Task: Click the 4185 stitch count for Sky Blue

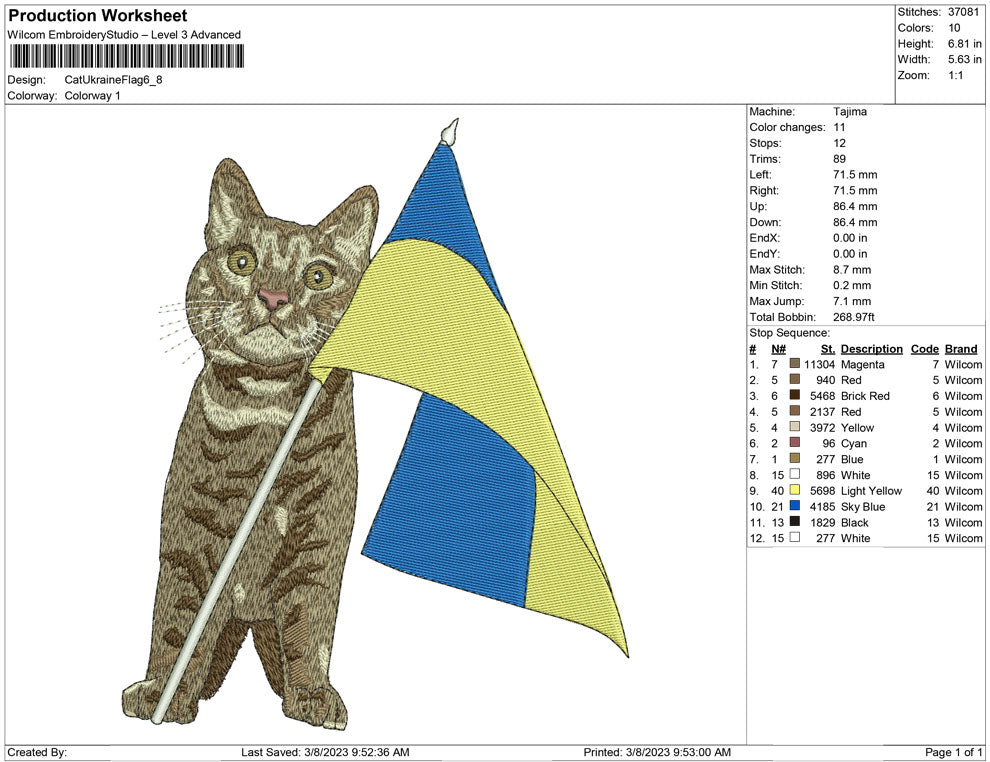Action: [823, 506]
